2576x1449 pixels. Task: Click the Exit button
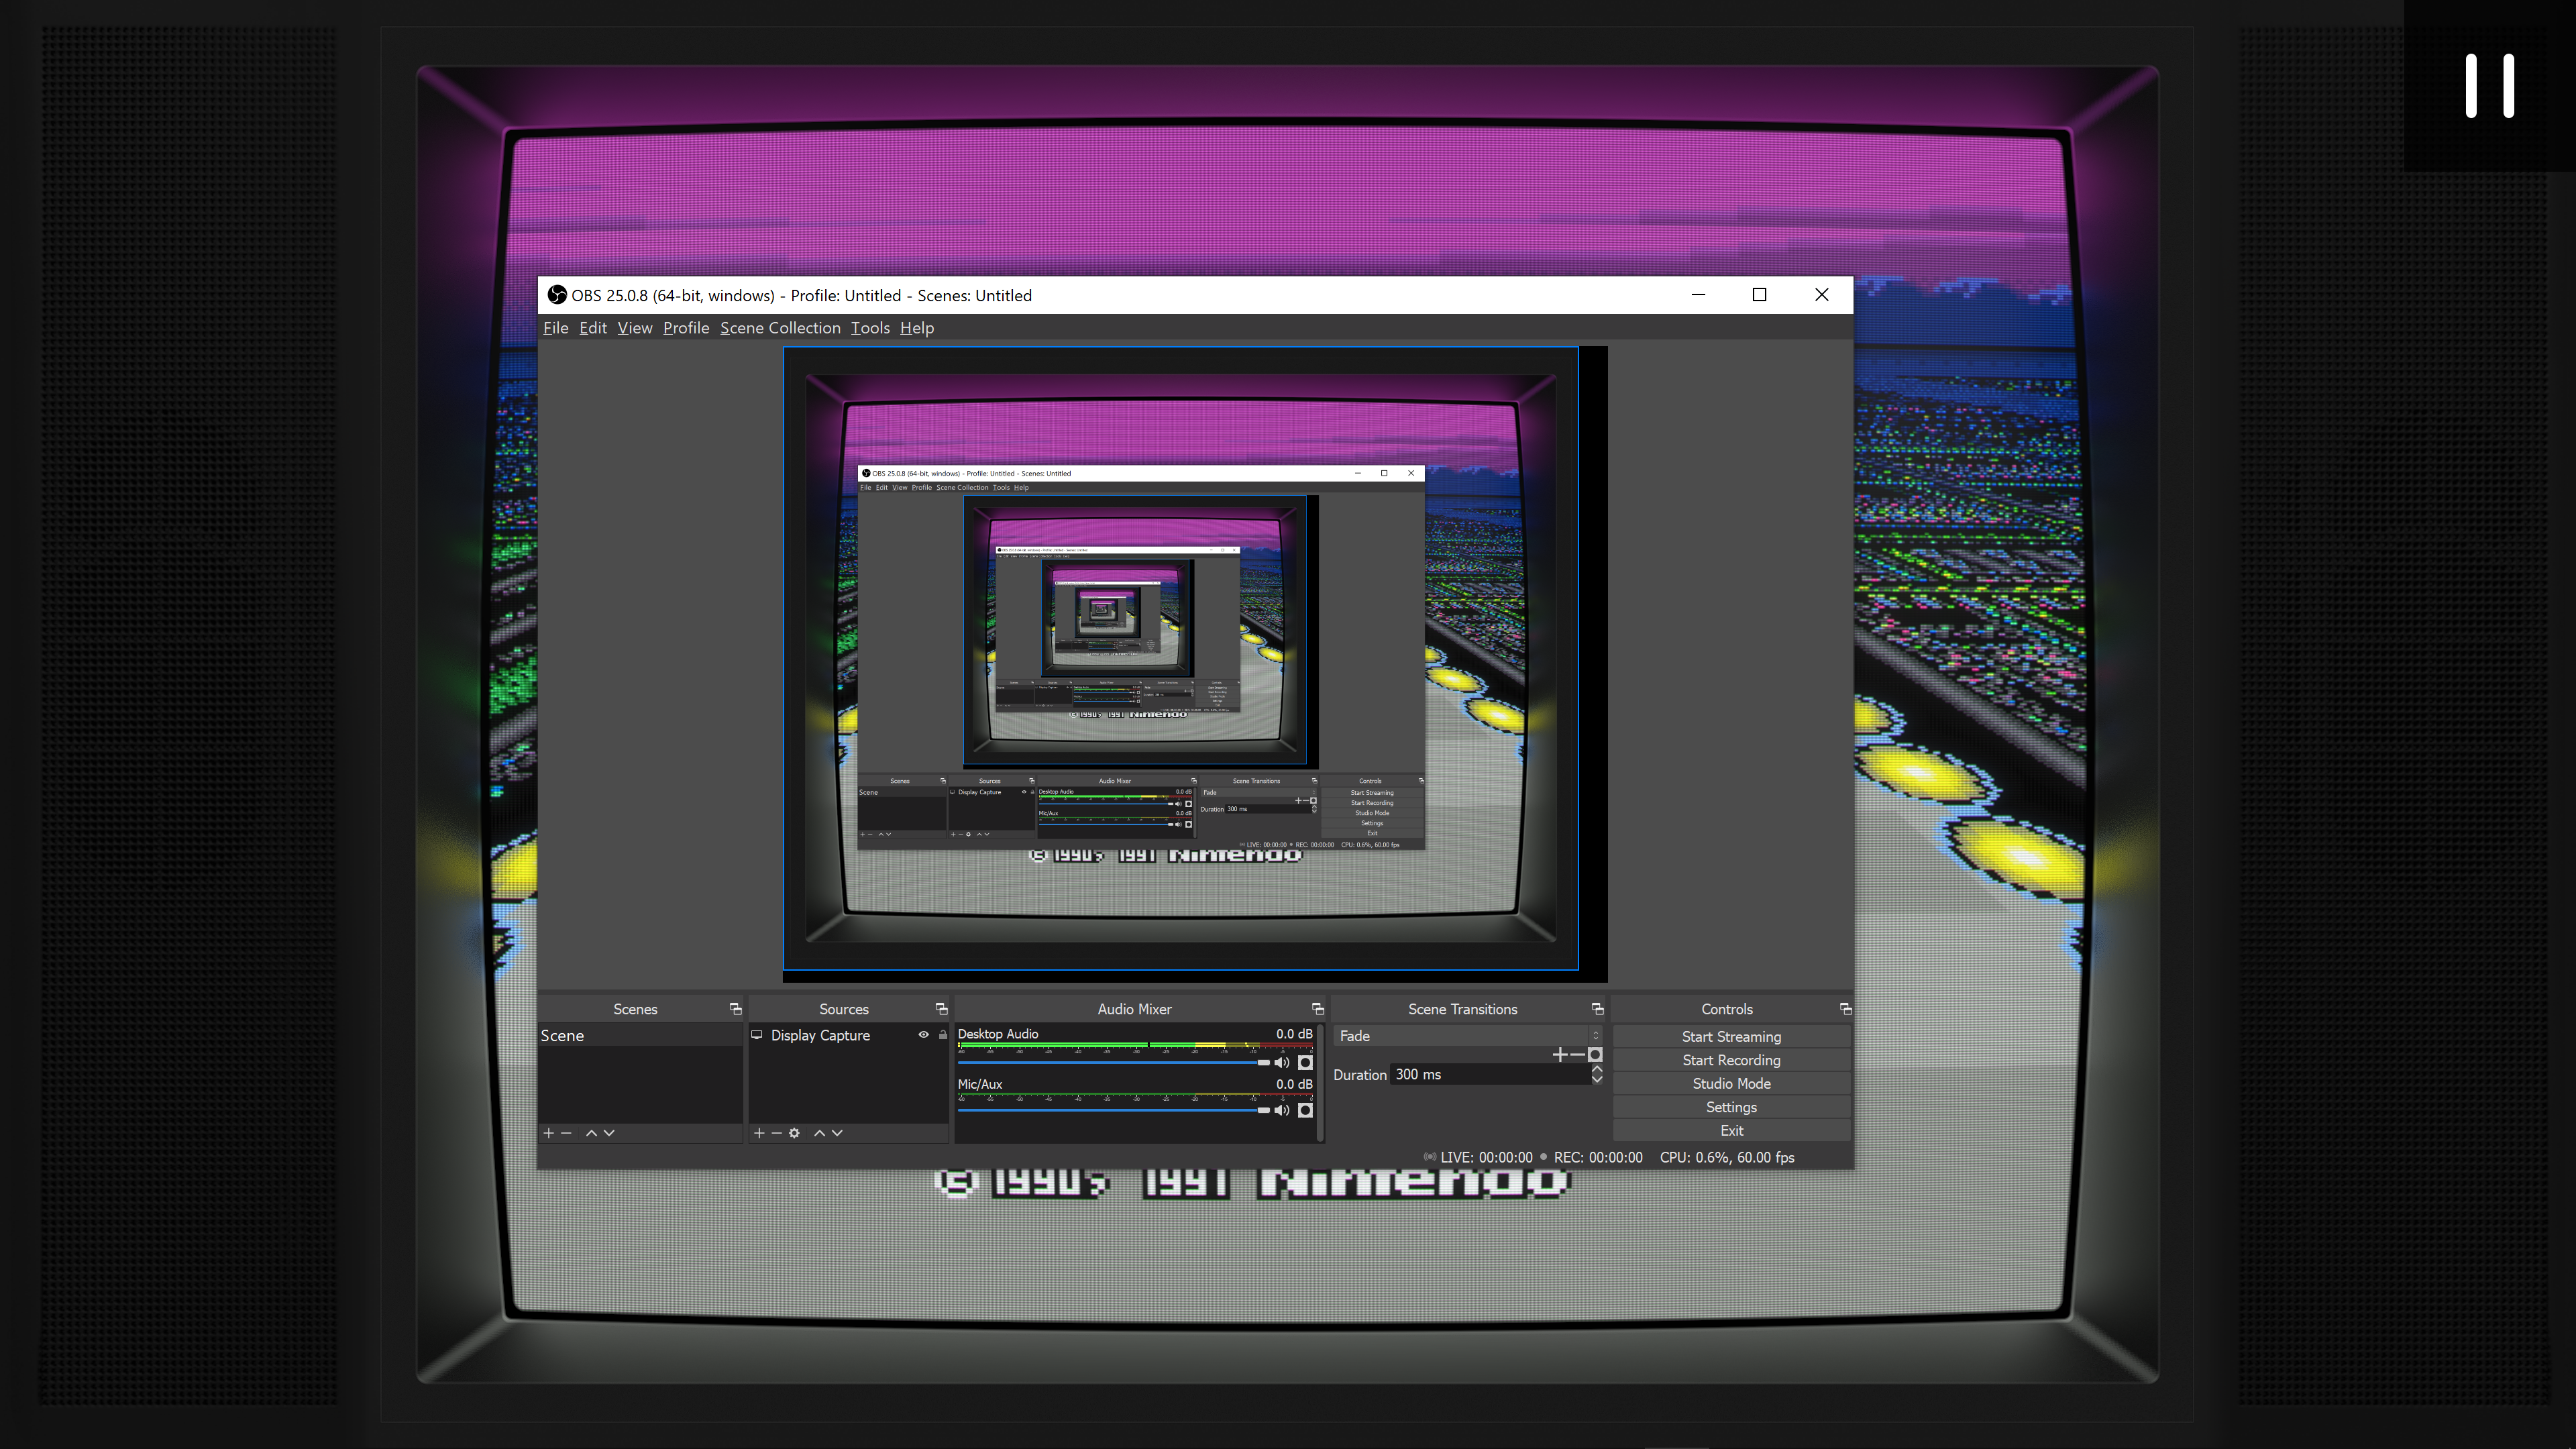tap(1731, 1131)
